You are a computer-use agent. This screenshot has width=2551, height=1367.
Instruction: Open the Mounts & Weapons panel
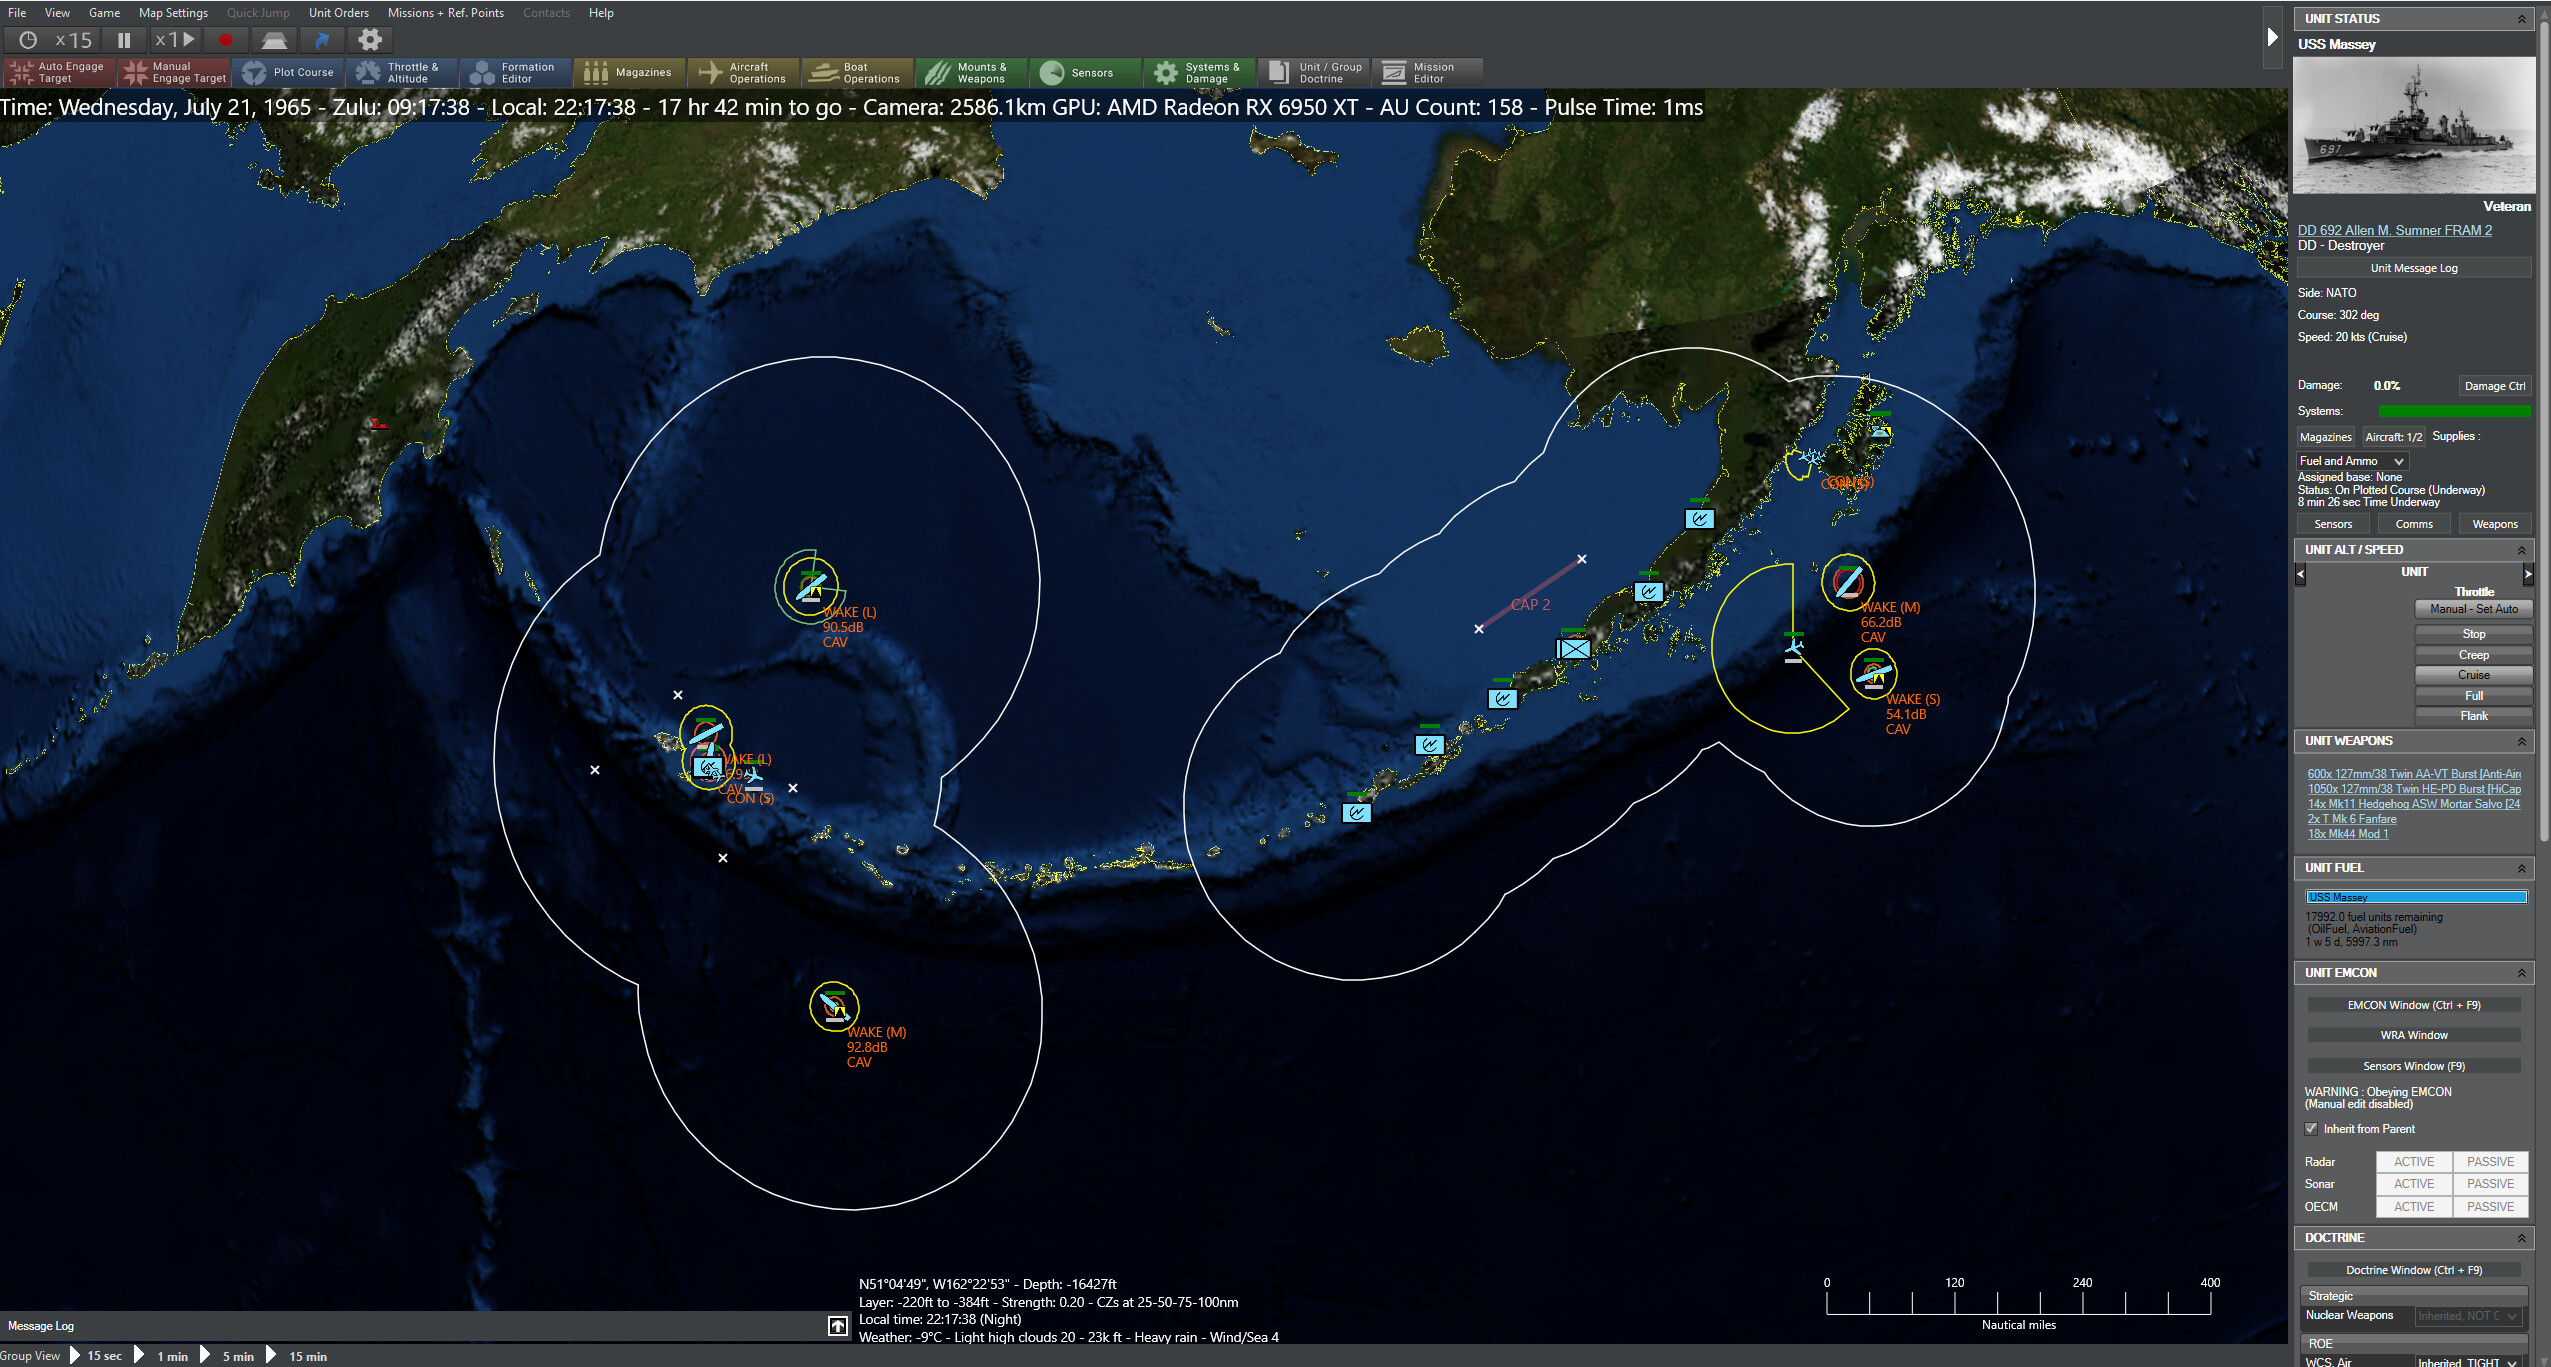[972, 71]
